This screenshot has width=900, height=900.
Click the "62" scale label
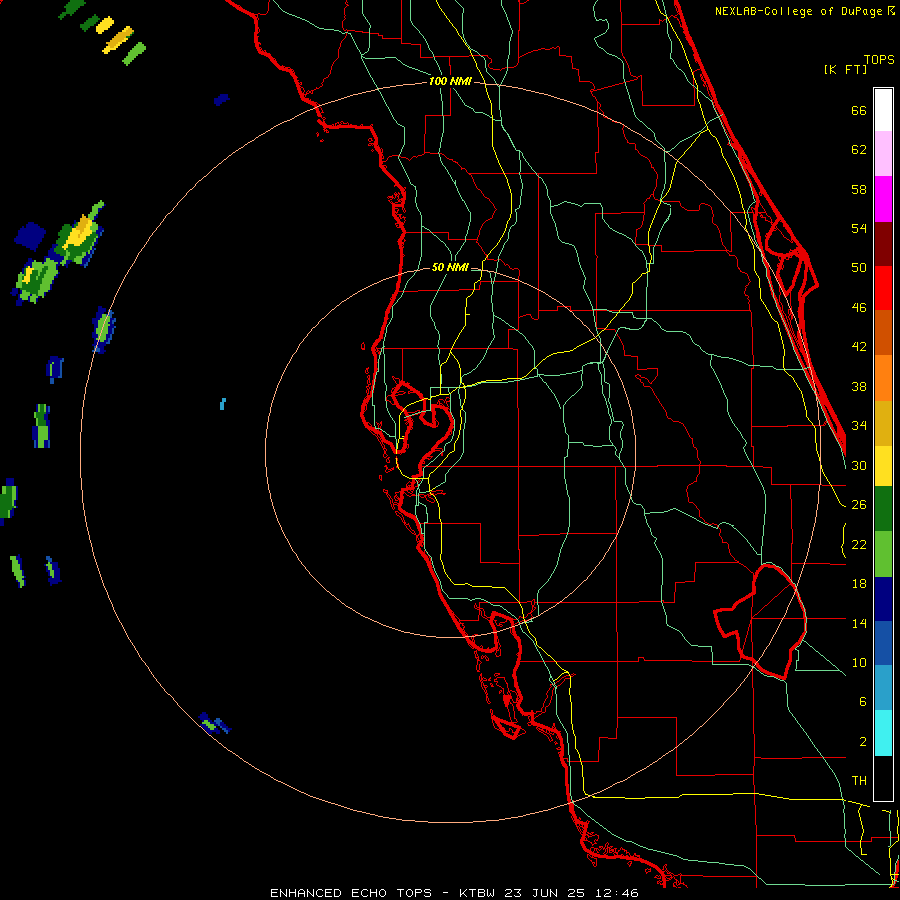coord(859,150)
